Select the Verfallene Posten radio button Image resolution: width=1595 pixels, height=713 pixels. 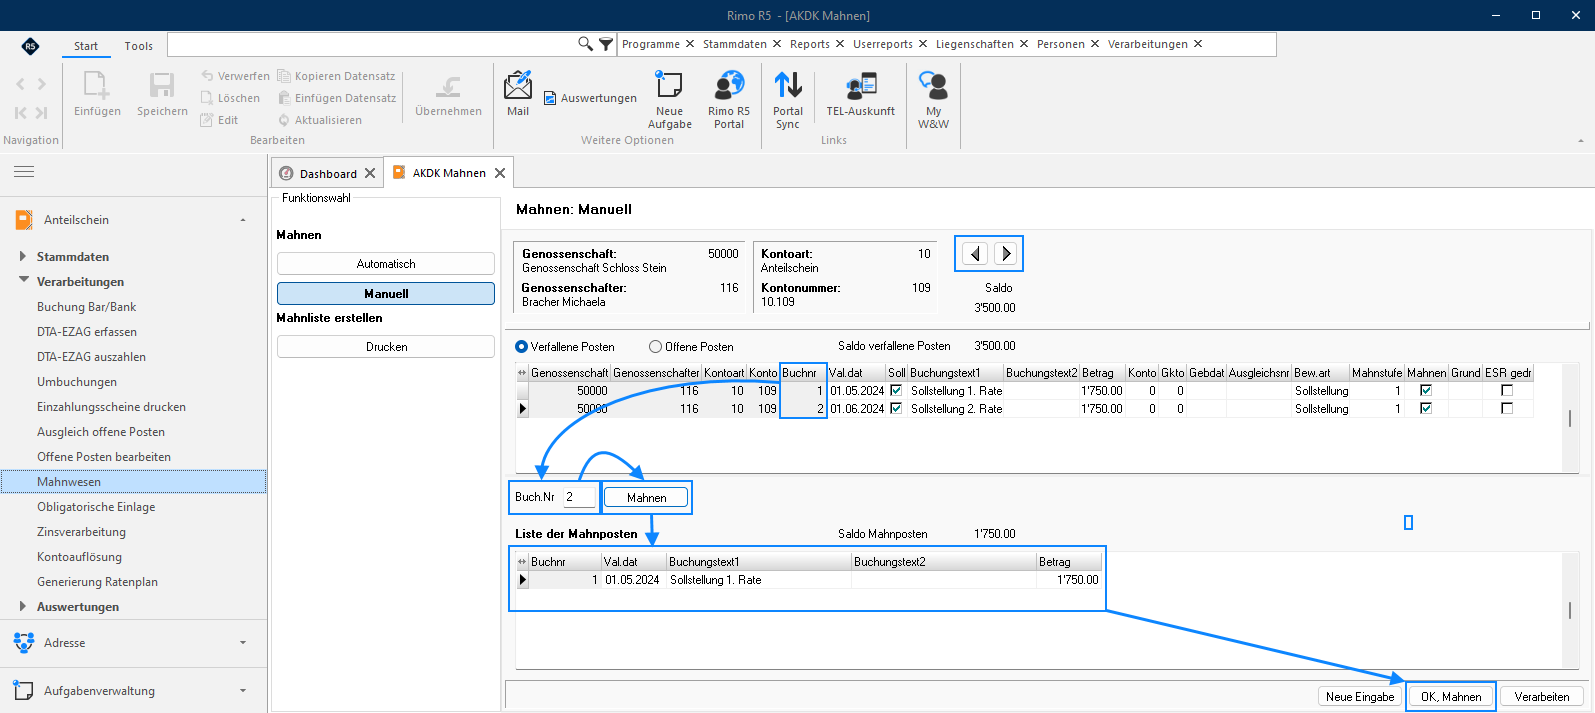521,347
